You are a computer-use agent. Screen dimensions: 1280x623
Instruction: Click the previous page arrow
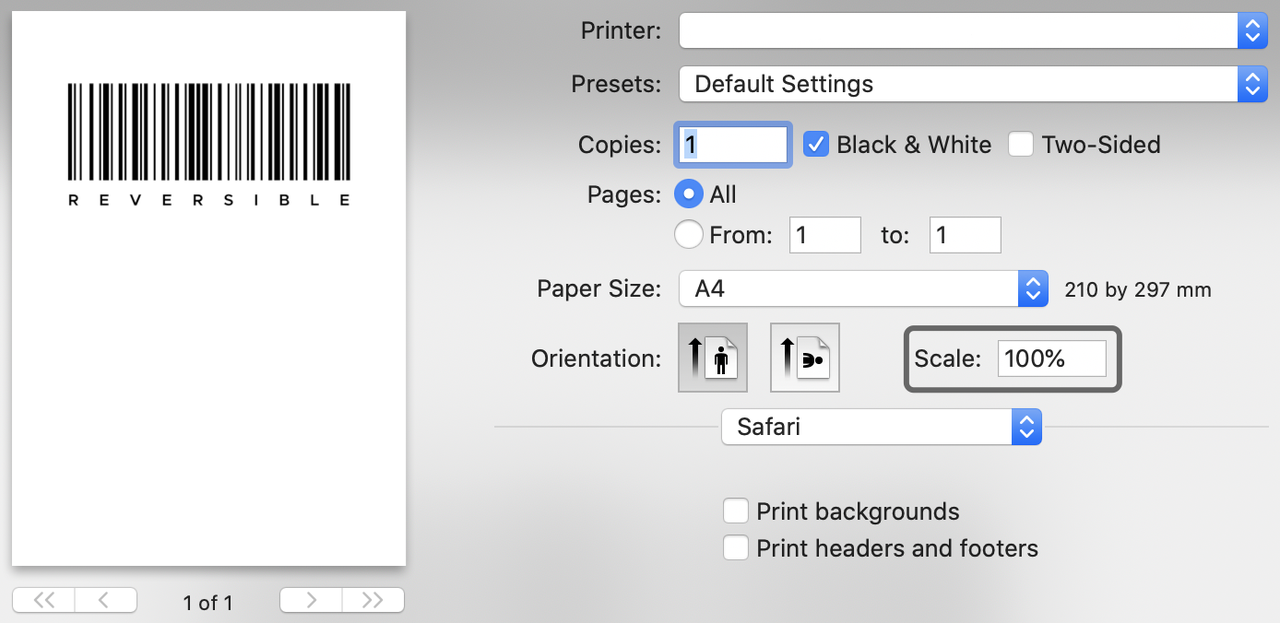click(x=106, y=600)
